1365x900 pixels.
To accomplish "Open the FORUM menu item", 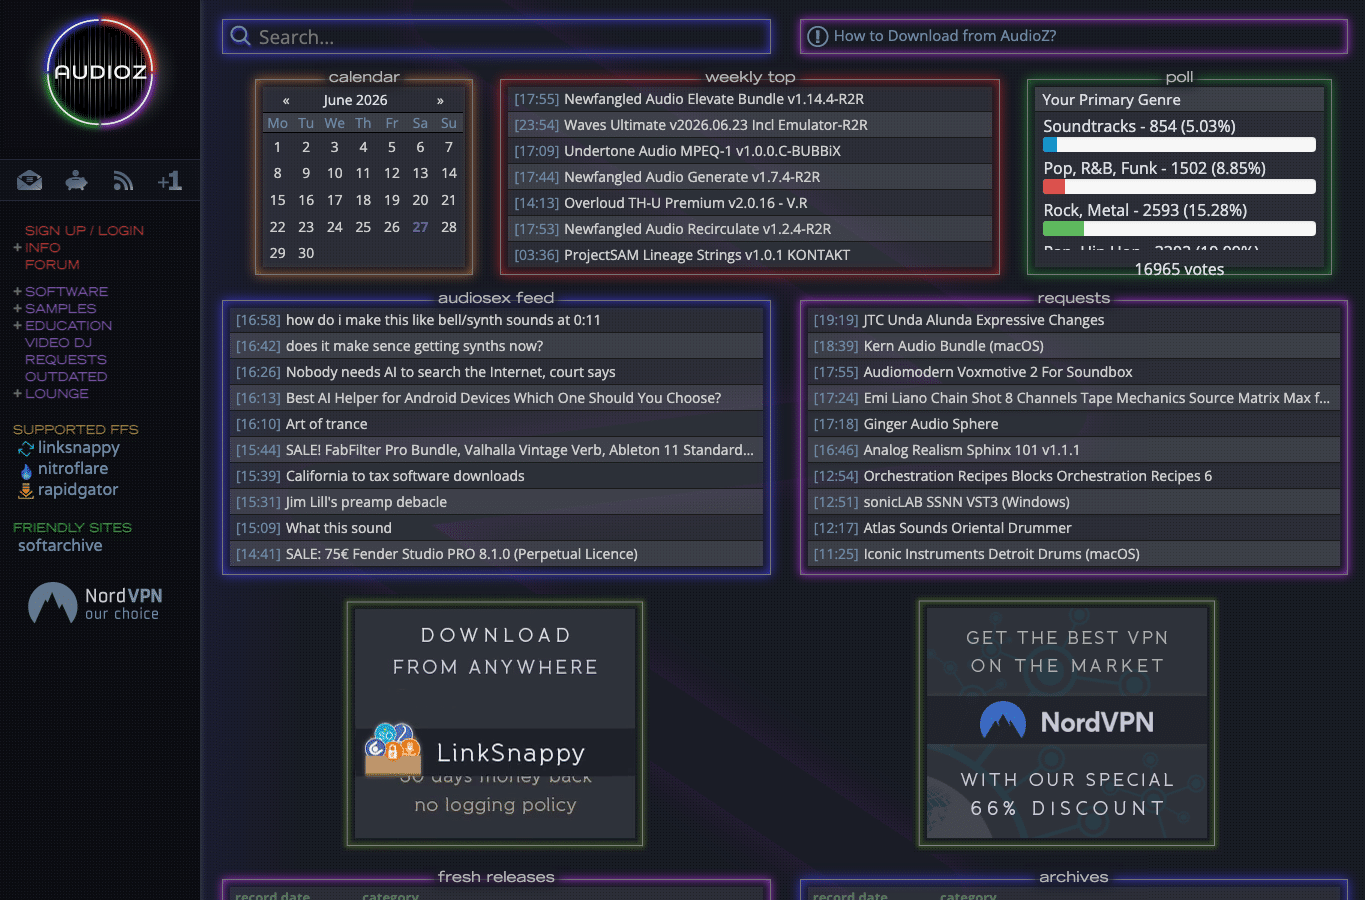I will pos(52,264).
